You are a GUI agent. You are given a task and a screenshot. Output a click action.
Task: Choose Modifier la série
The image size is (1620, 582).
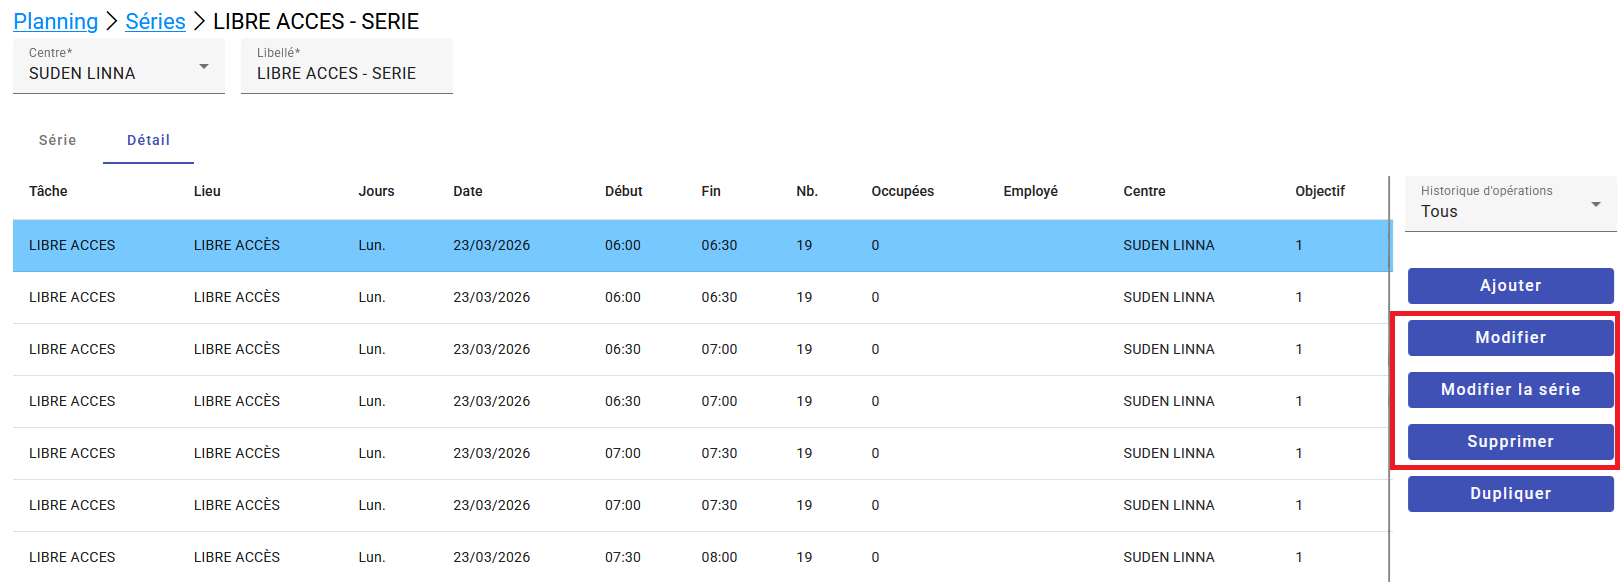1510,390
